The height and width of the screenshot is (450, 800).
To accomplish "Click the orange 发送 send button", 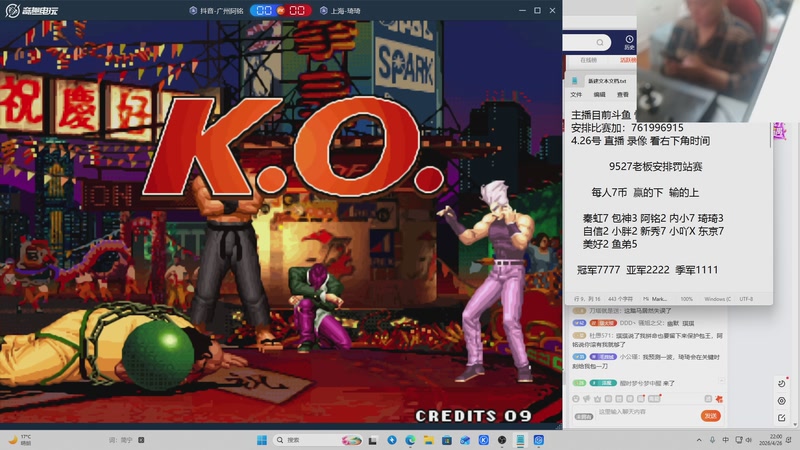I will 711,416.
